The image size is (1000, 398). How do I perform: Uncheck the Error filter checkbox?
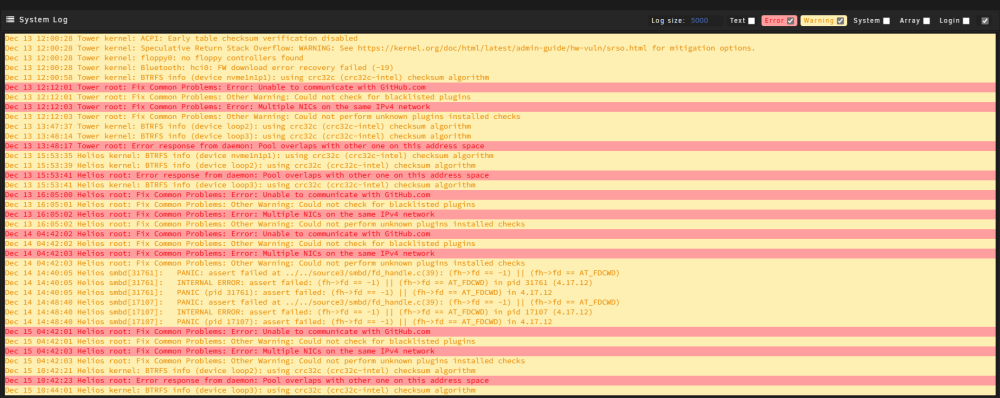[x=791, y=21]
